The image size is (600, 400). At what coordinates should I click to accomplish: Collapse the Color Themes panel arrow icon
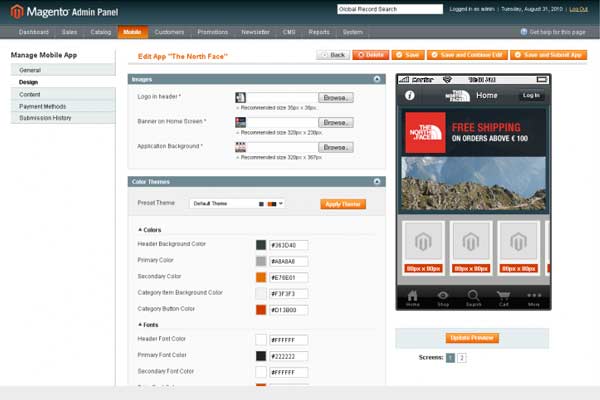(377, 181)
